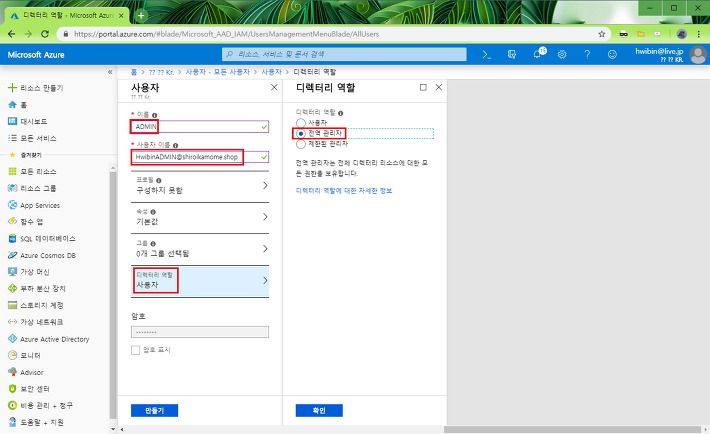Click the sidebar vertical scrollbar
The height and width of the screenshot is (434, 710).
pyautogui.click(x=113, y=296)
